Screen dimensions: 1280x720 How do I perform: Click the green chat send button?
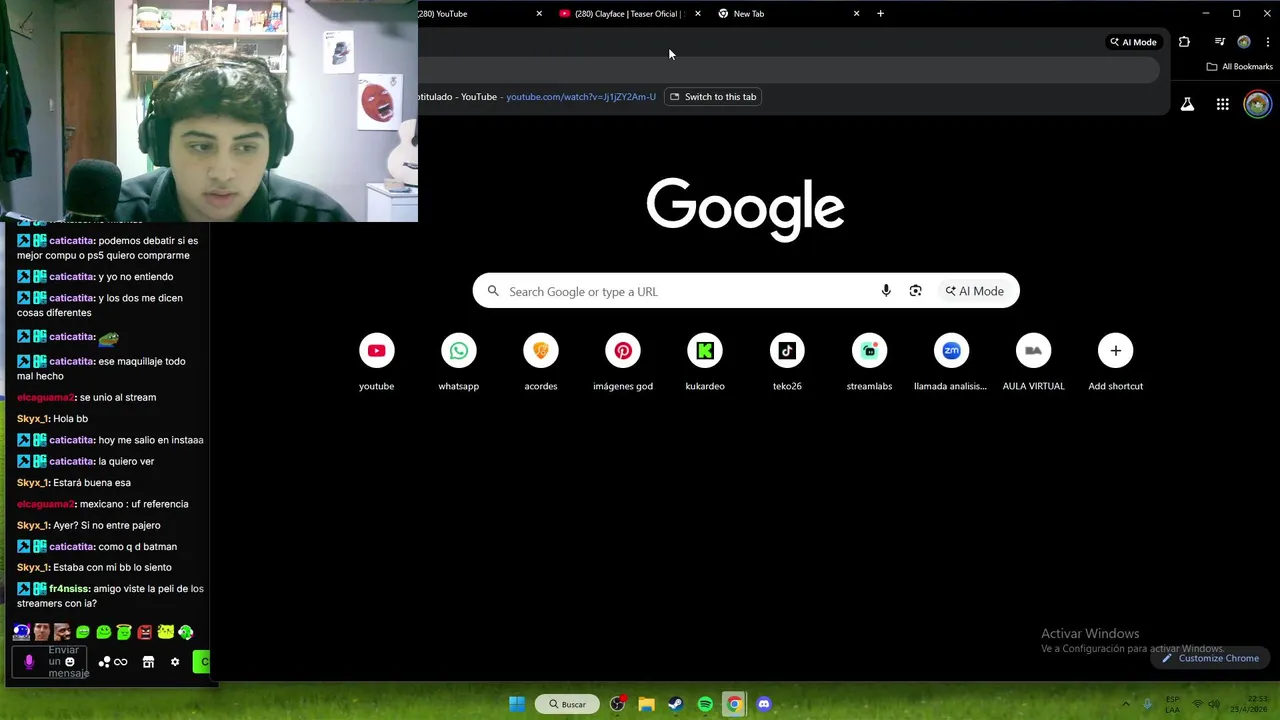coord(201,662)
